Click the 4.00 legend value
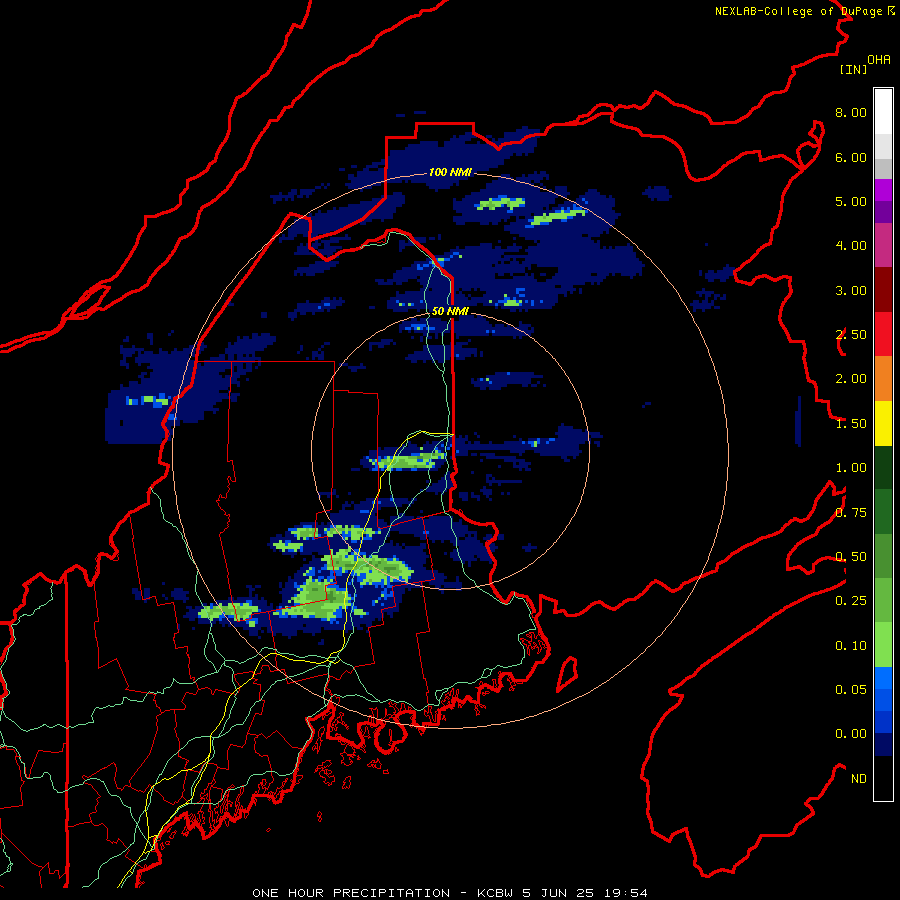 [x=851, y=246]
